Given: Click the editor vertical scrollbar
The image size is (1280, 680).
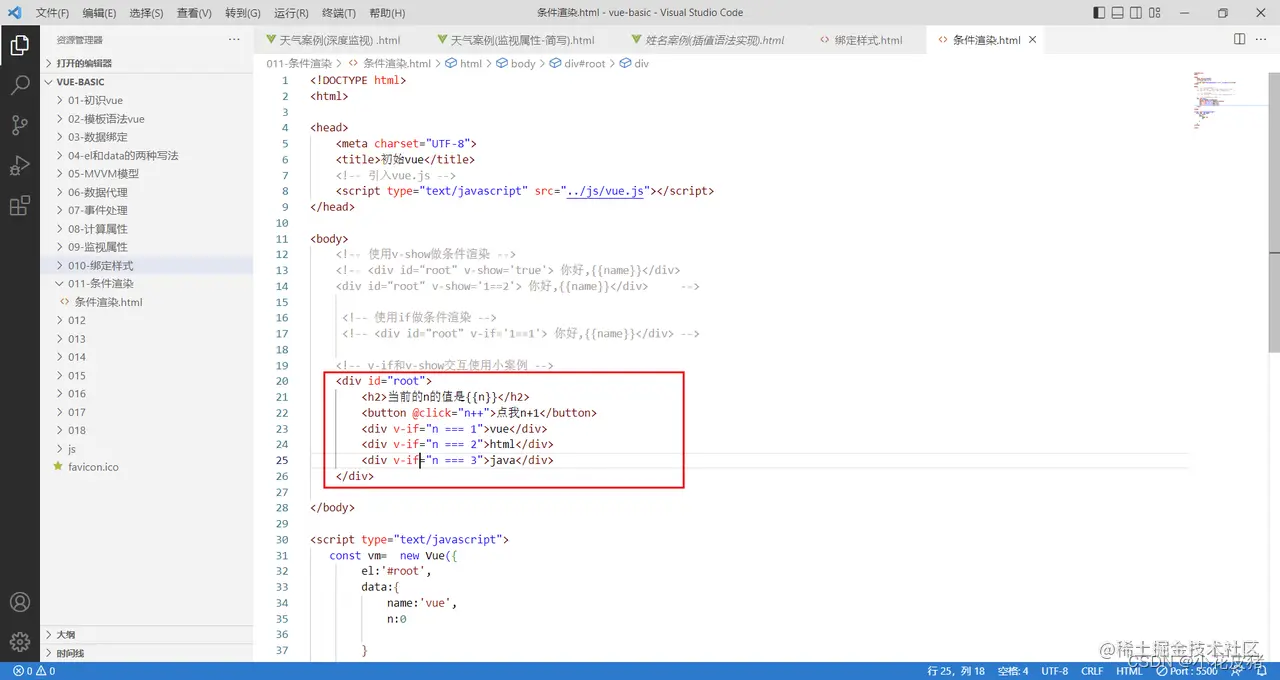Looking at the screenshot, I should (x=1274, y=212).
